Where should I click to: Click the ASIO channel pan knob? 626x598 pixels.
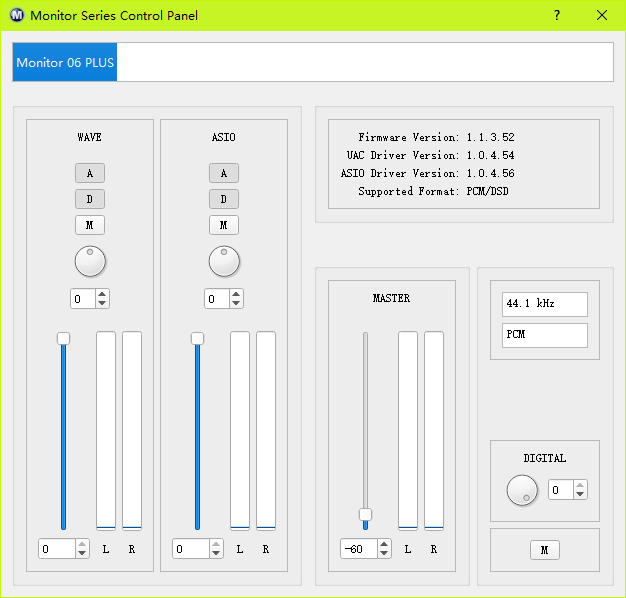224,262
